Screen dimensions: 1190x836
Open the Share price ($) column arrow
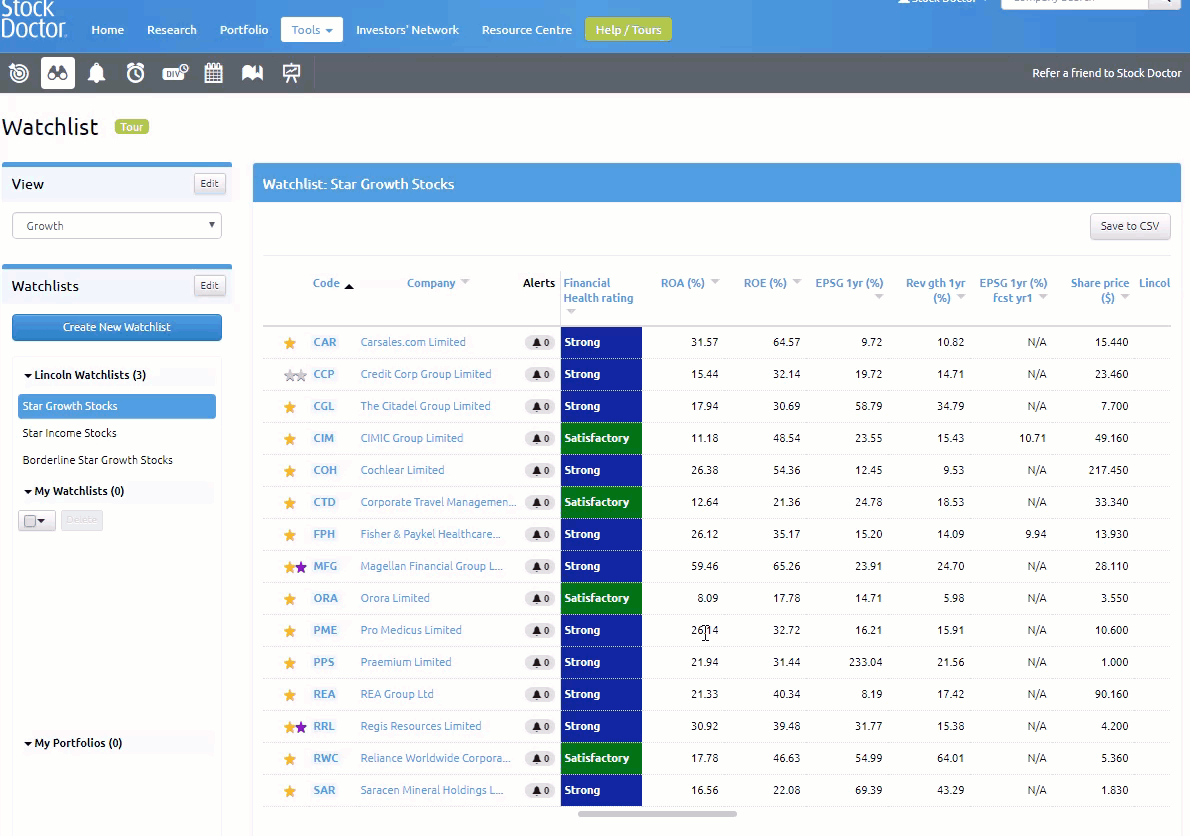click(x=1125, y=297)
